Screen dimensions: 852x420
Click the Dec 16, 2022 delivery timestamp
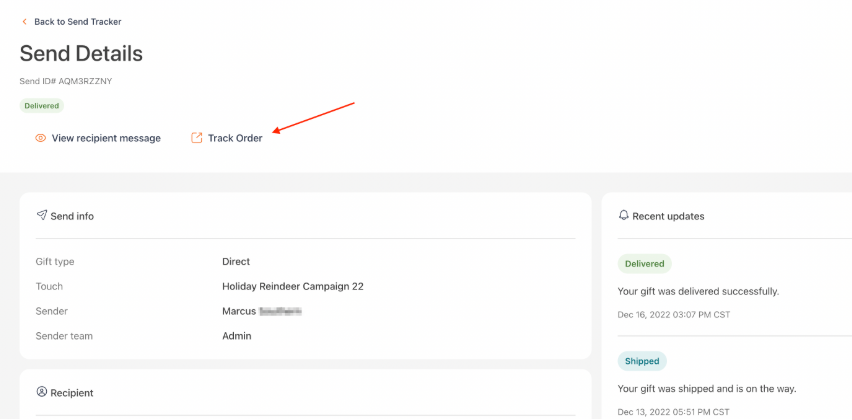coord(674,315)
